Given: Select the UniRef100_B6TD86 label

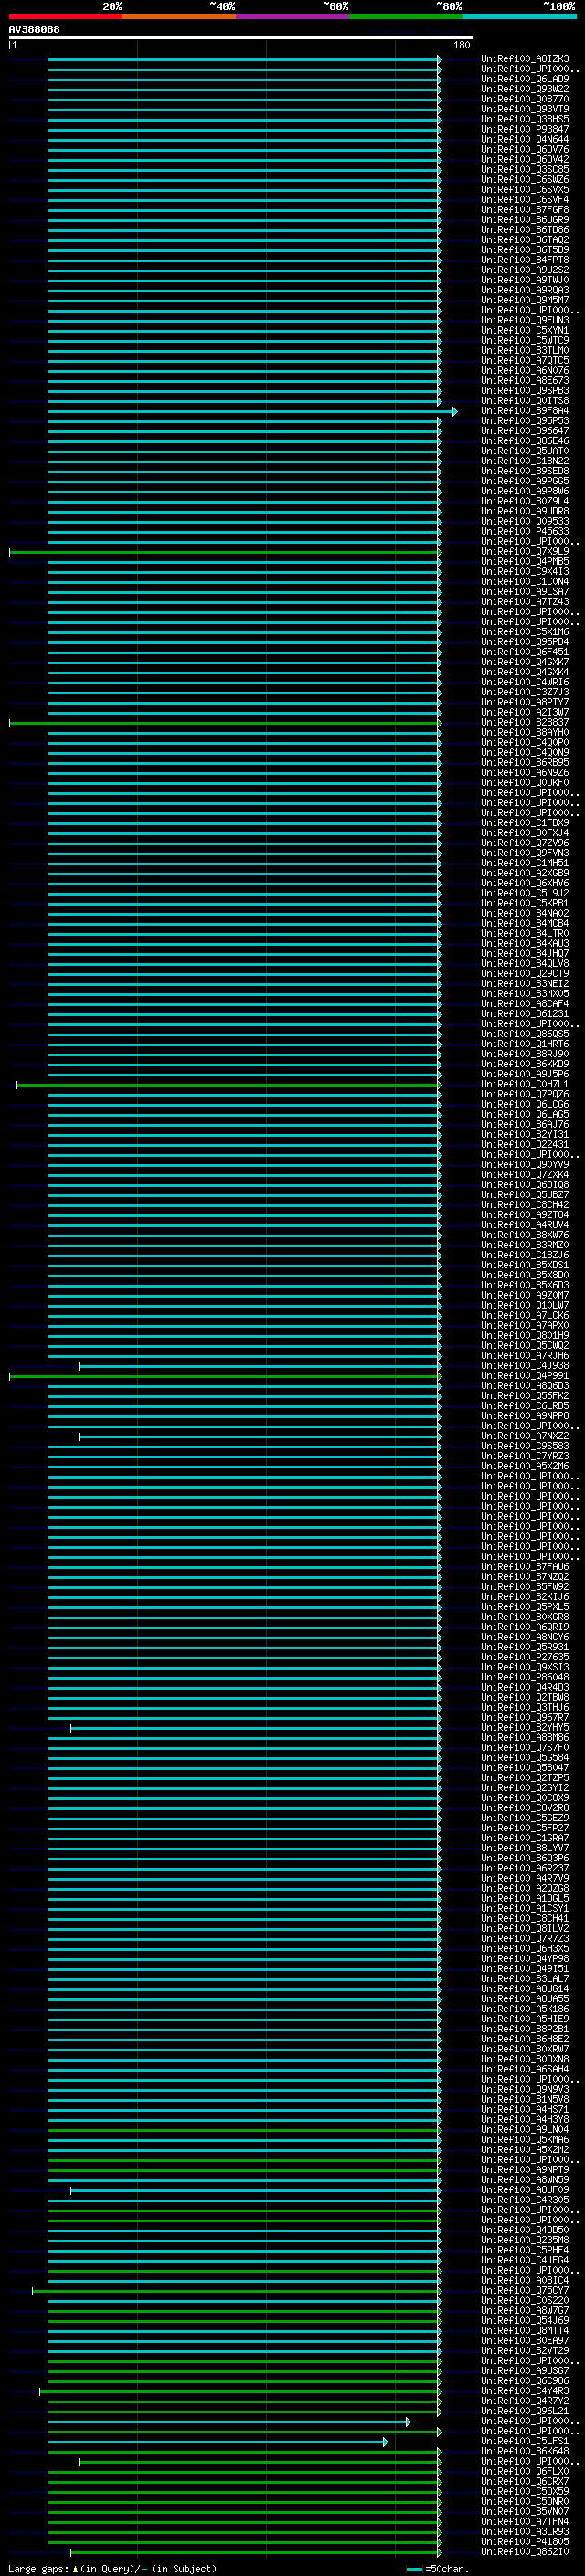Looking at the screenshot, I should [525, 230].
